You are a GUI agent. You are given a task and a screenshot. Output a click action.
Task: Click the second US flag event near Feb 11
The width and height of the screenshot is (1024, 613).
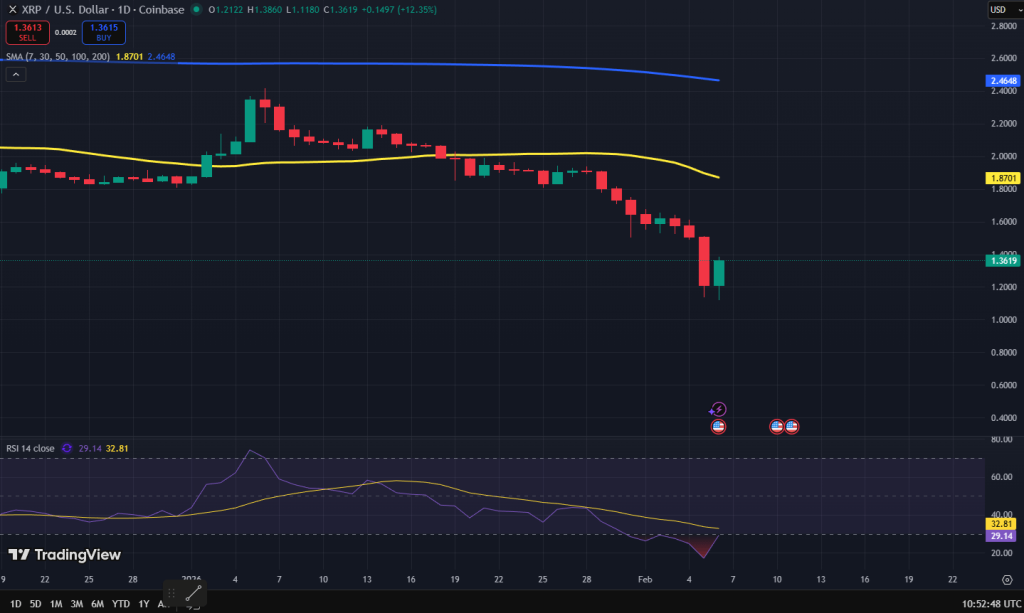tap(792, 427)
